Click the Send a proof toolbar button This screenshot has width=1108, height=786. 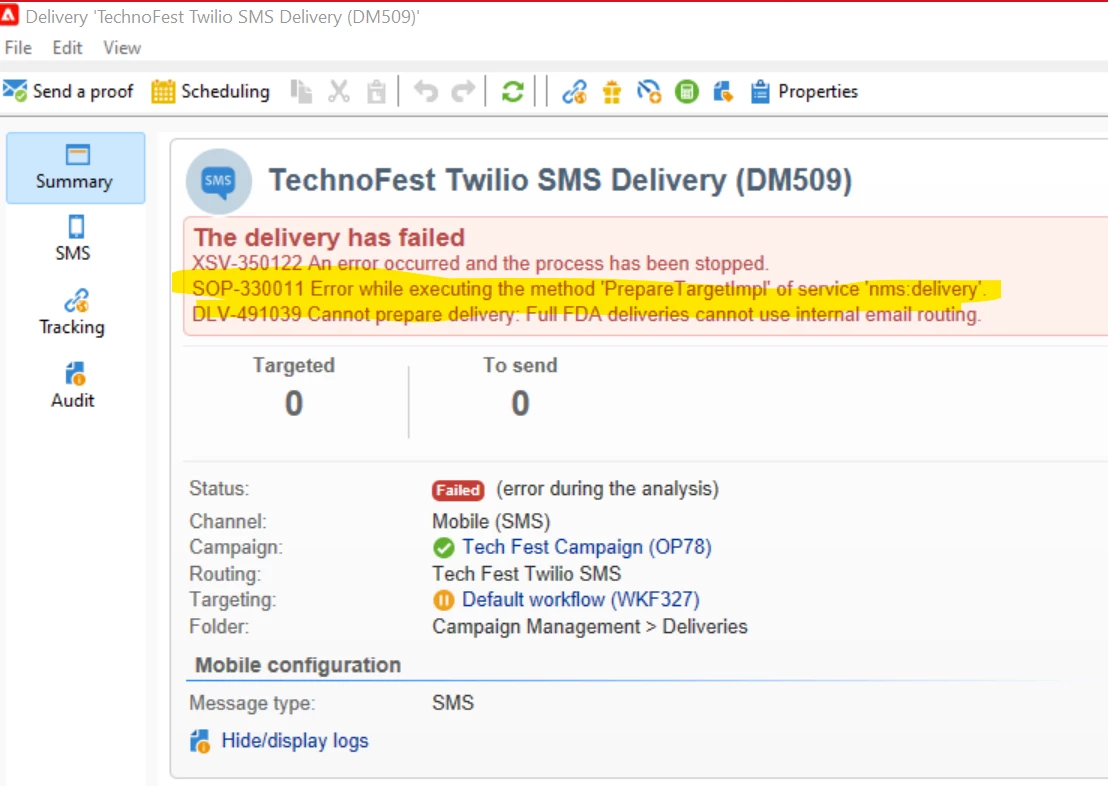pyautogui.click(x=68, y=91)
